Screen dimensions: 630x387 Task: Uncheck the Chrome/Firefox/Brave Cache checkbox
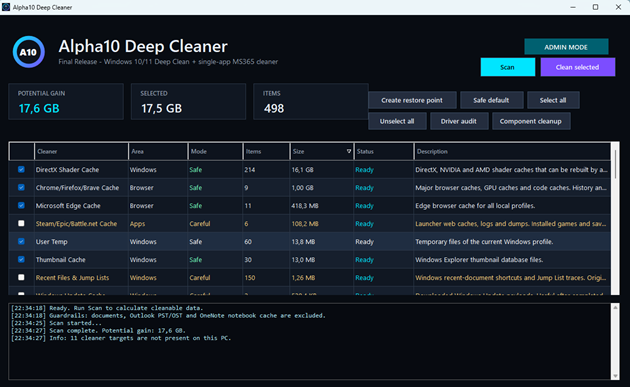[x=21, y=188]
